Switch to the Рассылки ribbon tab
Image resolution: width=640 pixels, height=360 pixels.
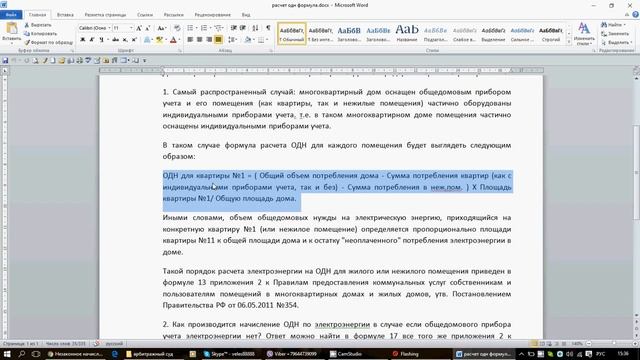tap(173, 15)
